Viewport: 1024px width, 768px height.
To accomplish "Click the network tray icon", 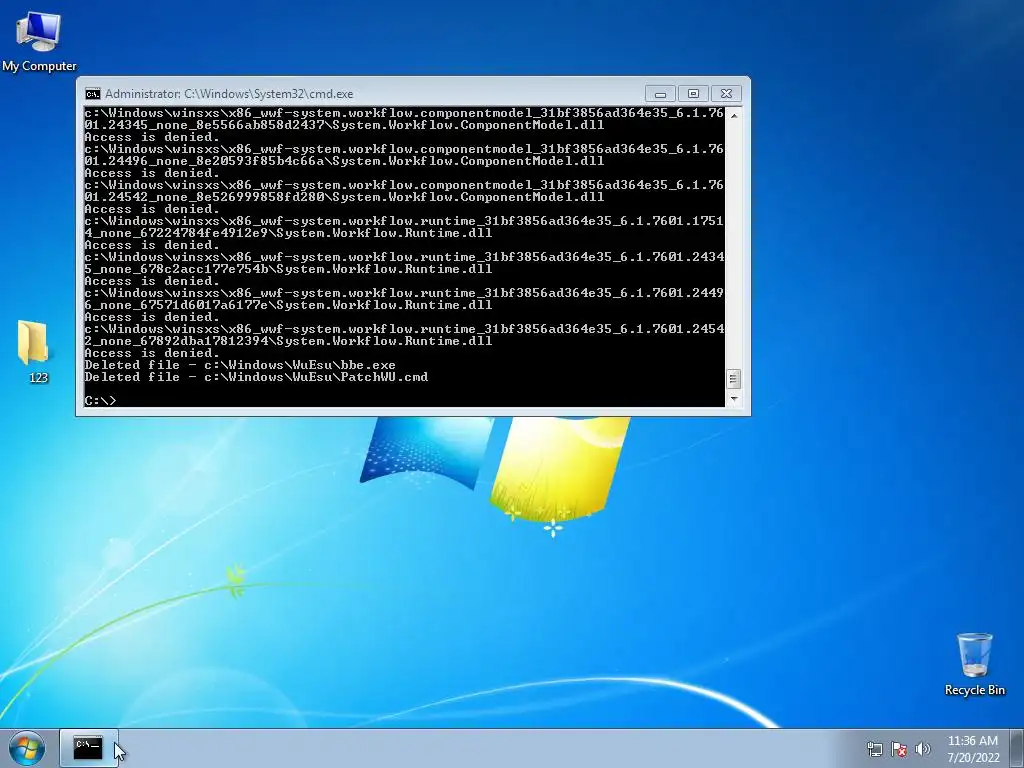I will coord(874,749).
